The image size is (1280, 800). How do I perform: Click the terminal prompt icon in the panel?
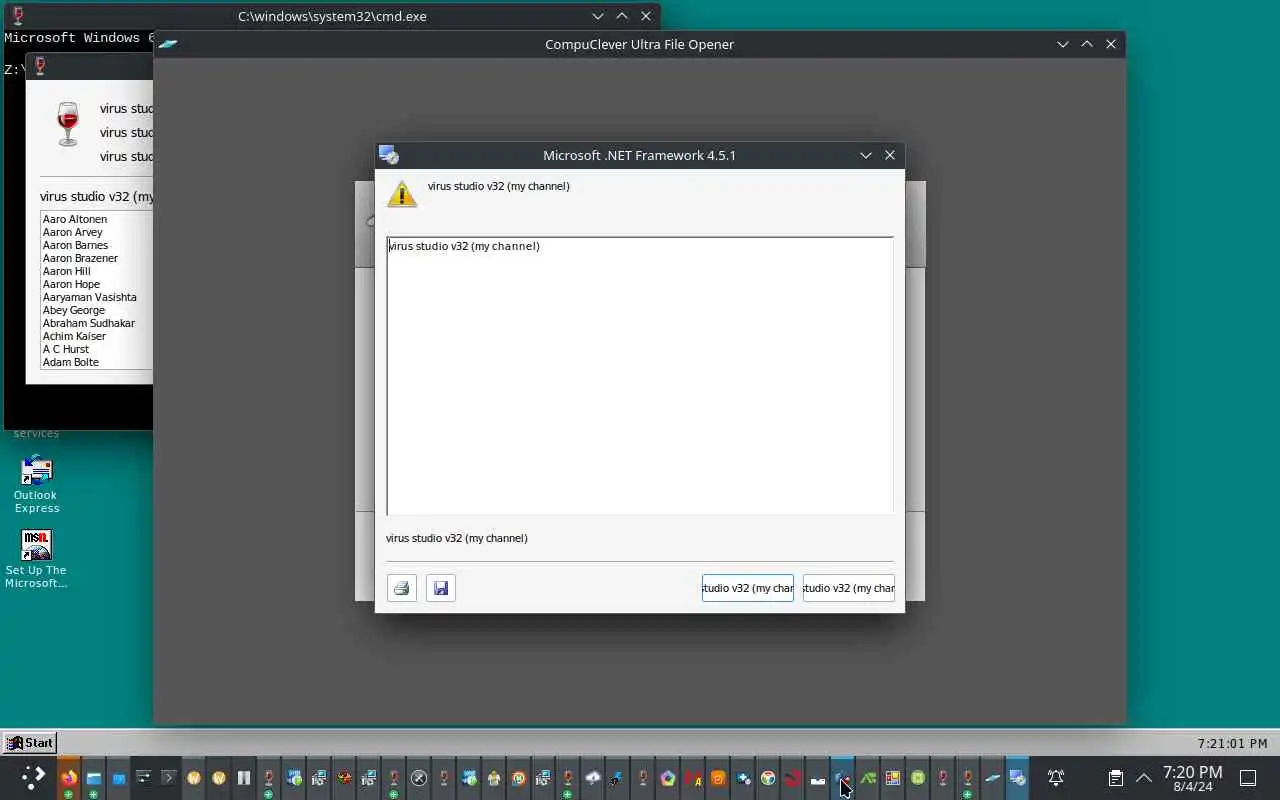click(x=168, y=777)
